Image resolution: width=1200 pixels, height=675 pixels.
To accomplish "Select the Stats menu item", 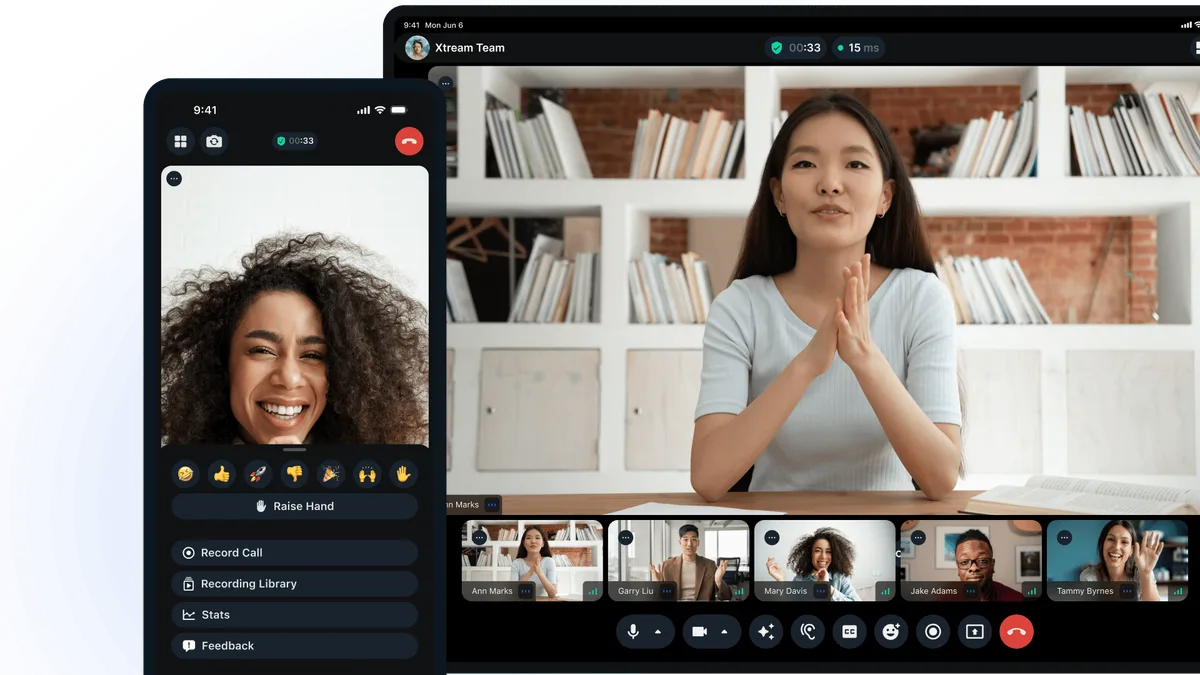I will point(295,615).
